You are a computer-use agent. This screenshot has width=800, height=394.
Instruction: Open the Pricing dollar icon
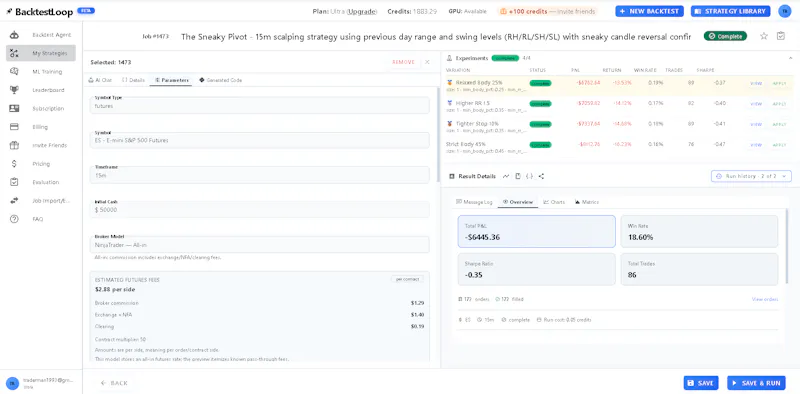click(x=14, y=164)
